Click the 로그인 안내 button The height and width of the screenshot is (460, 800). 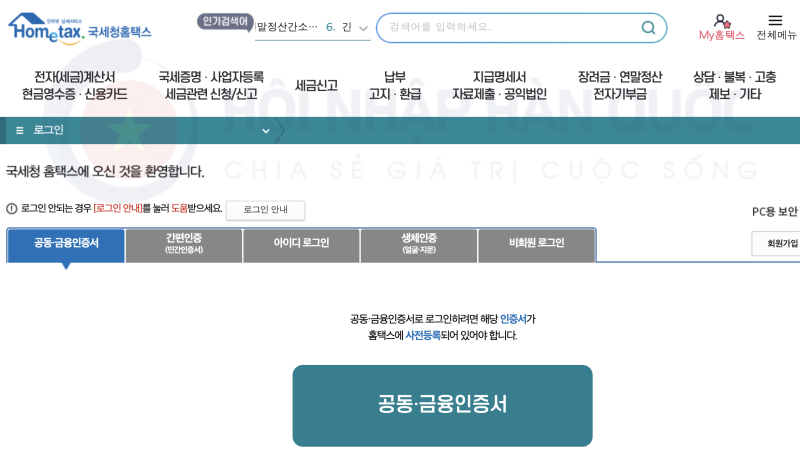click(265, 210)
